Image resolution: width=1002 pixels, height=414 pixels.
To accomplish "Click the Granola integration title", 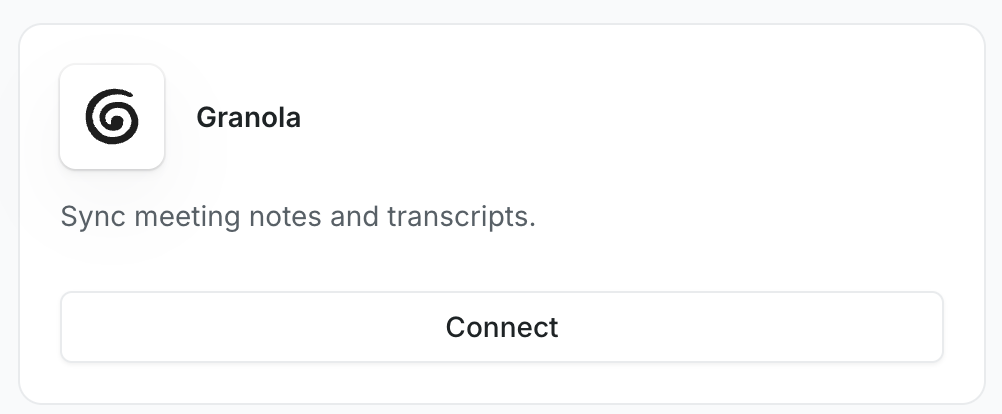I will 248,118.
